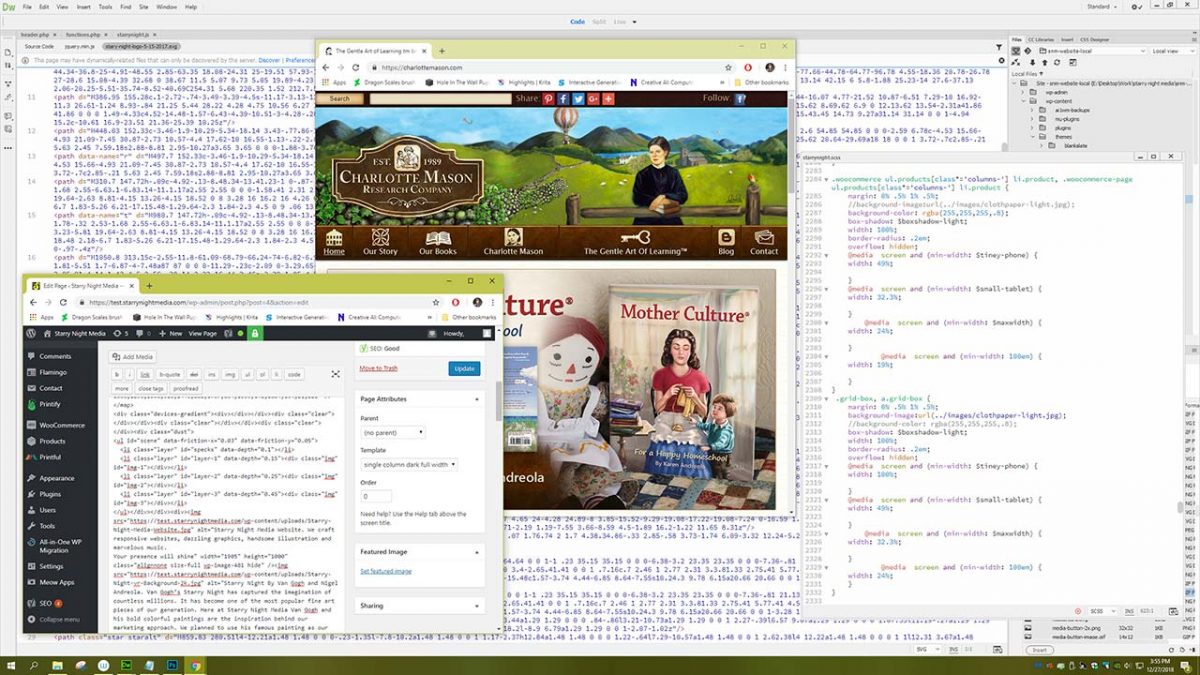Bookmark charlottemason.com with the star icon
The width and height of the screenshot is (1200, 675).
tap(729, 67)
